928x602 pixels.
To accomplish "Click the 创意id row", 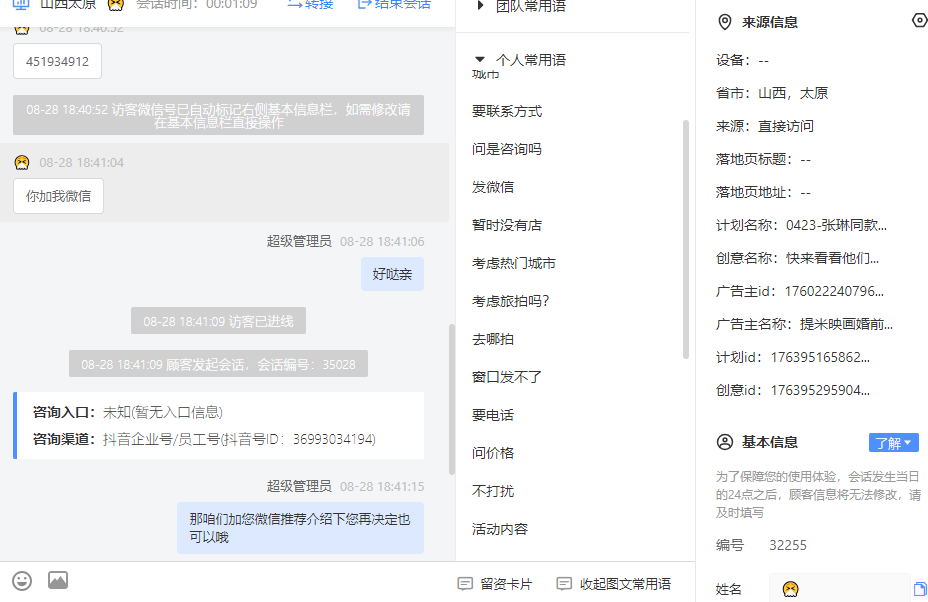I will pyautogui.click(x=793, y=391).
